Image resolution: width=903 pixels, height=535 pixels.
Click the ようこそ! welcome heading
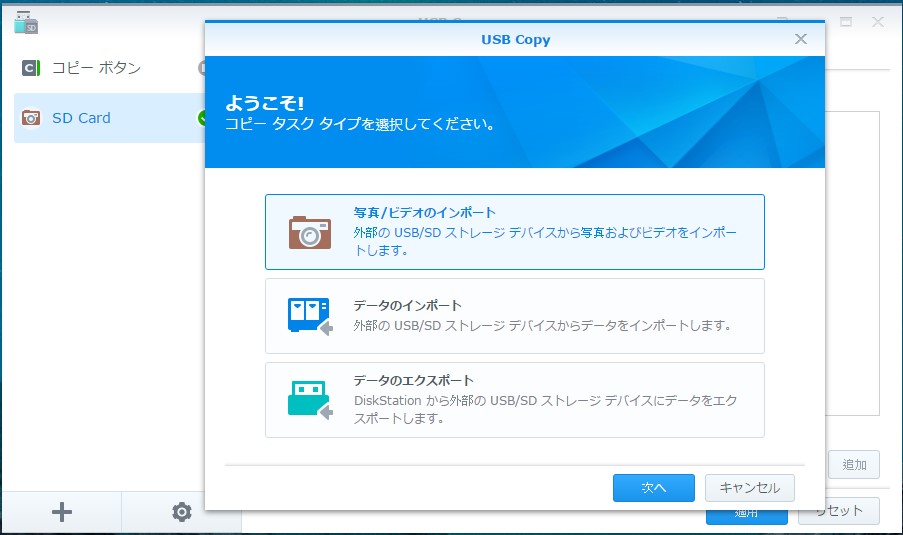pyautogui.click(x=264, y=103)
